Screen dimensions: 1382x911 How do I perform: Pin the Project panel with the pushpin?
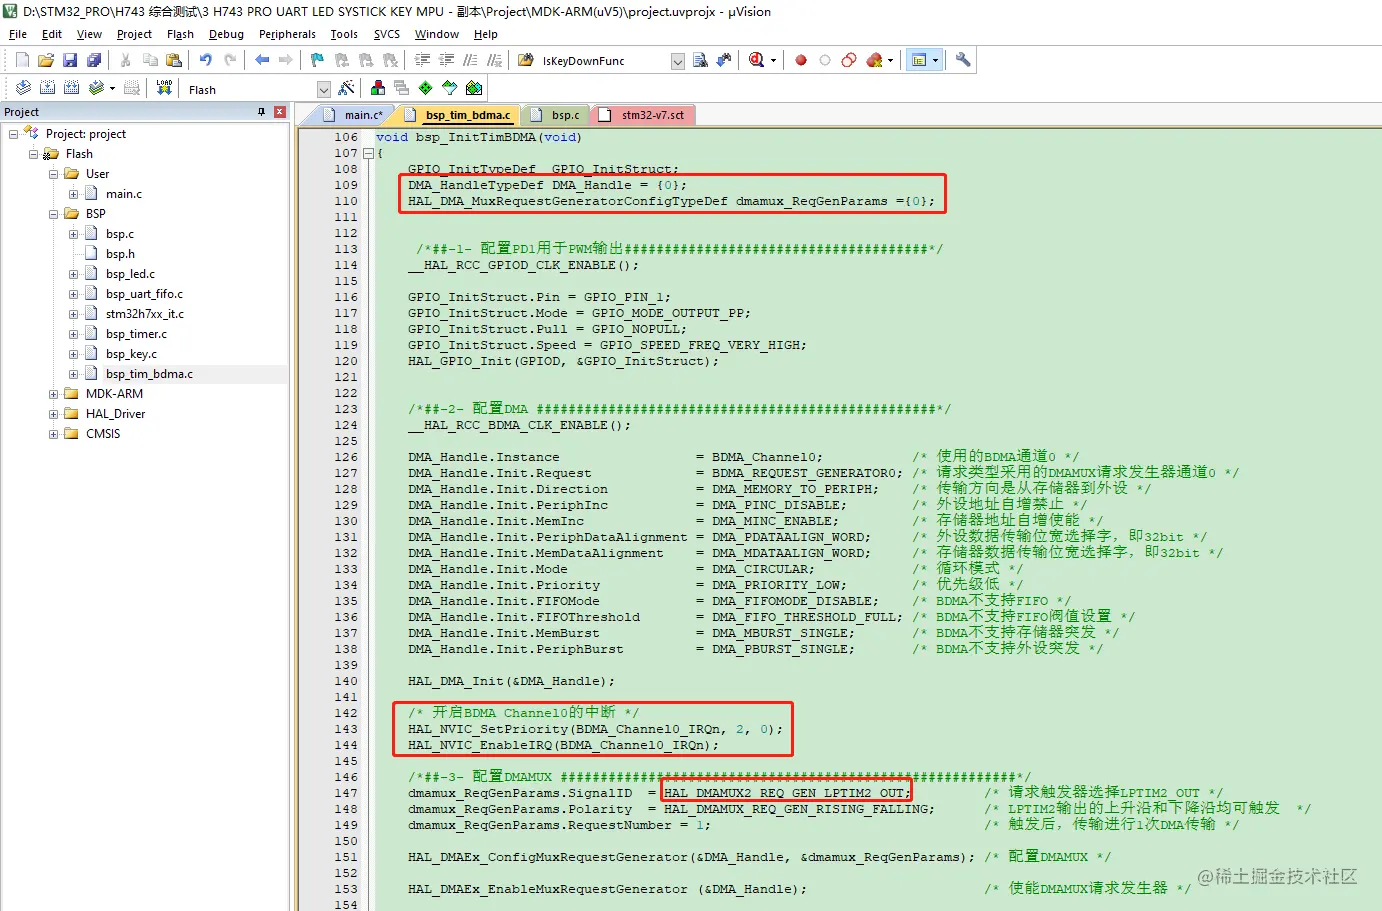coord(262,112)
